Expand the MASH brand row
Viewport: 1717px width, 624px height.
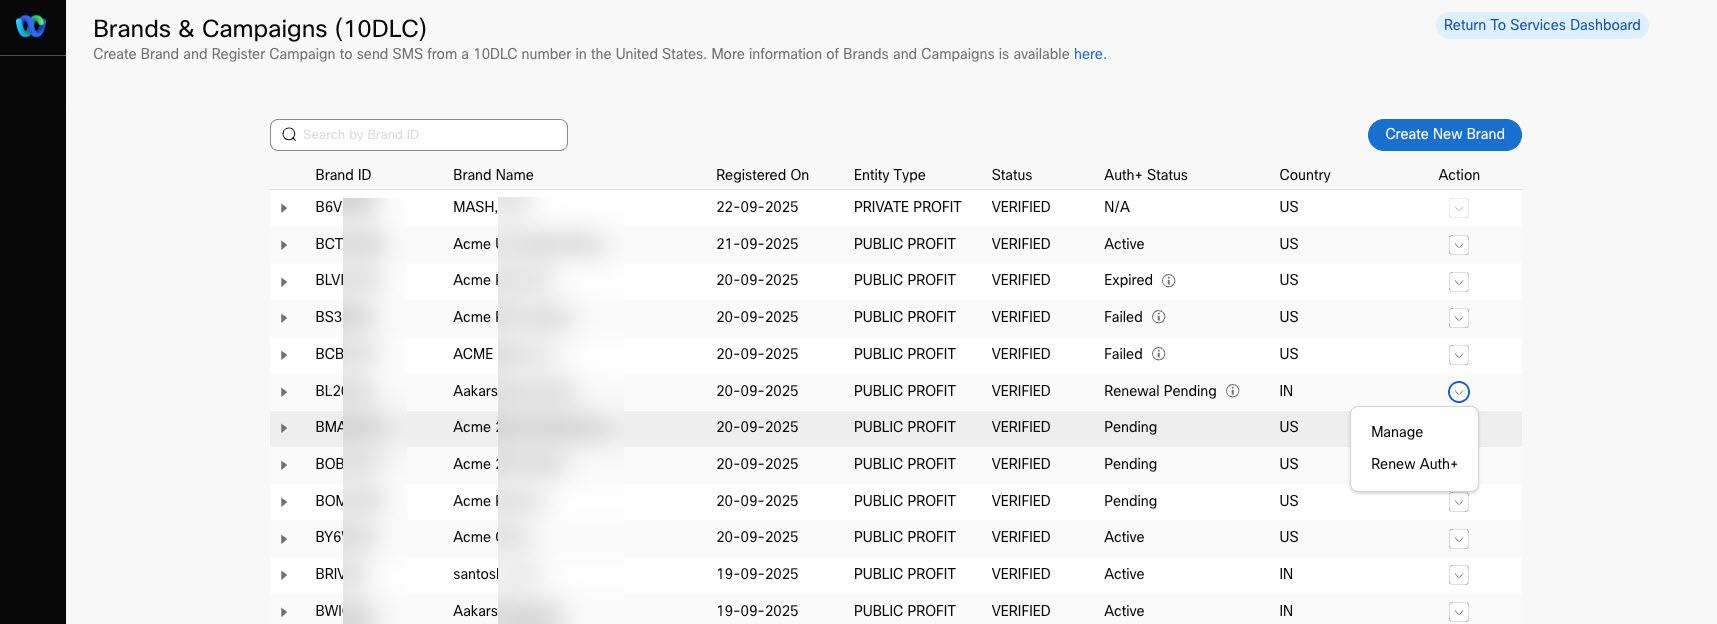(284, 208)
